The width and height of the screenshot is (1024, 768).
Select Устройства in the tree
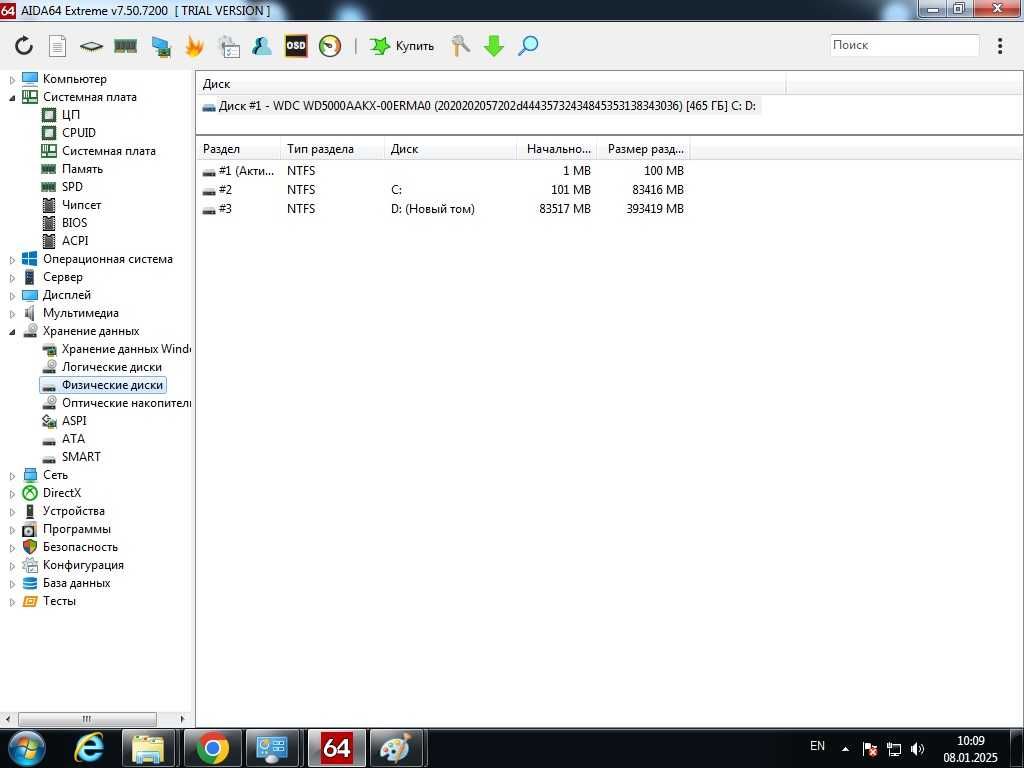click(x=73, y=511)
